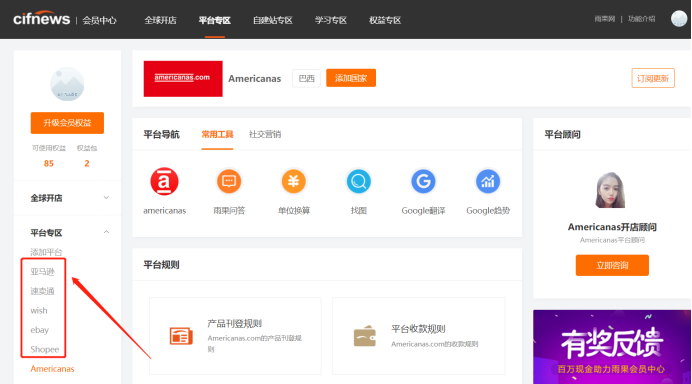Click the available benefits count 85
Screen dimensions: 692x384
(x=49, y=163)
